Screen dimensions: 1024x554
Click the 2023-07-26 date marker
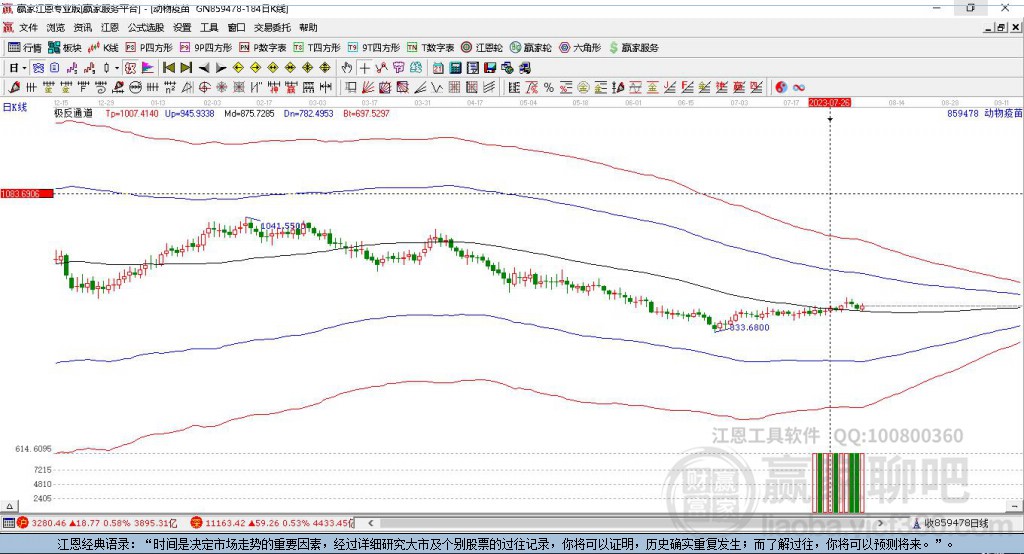829,103
